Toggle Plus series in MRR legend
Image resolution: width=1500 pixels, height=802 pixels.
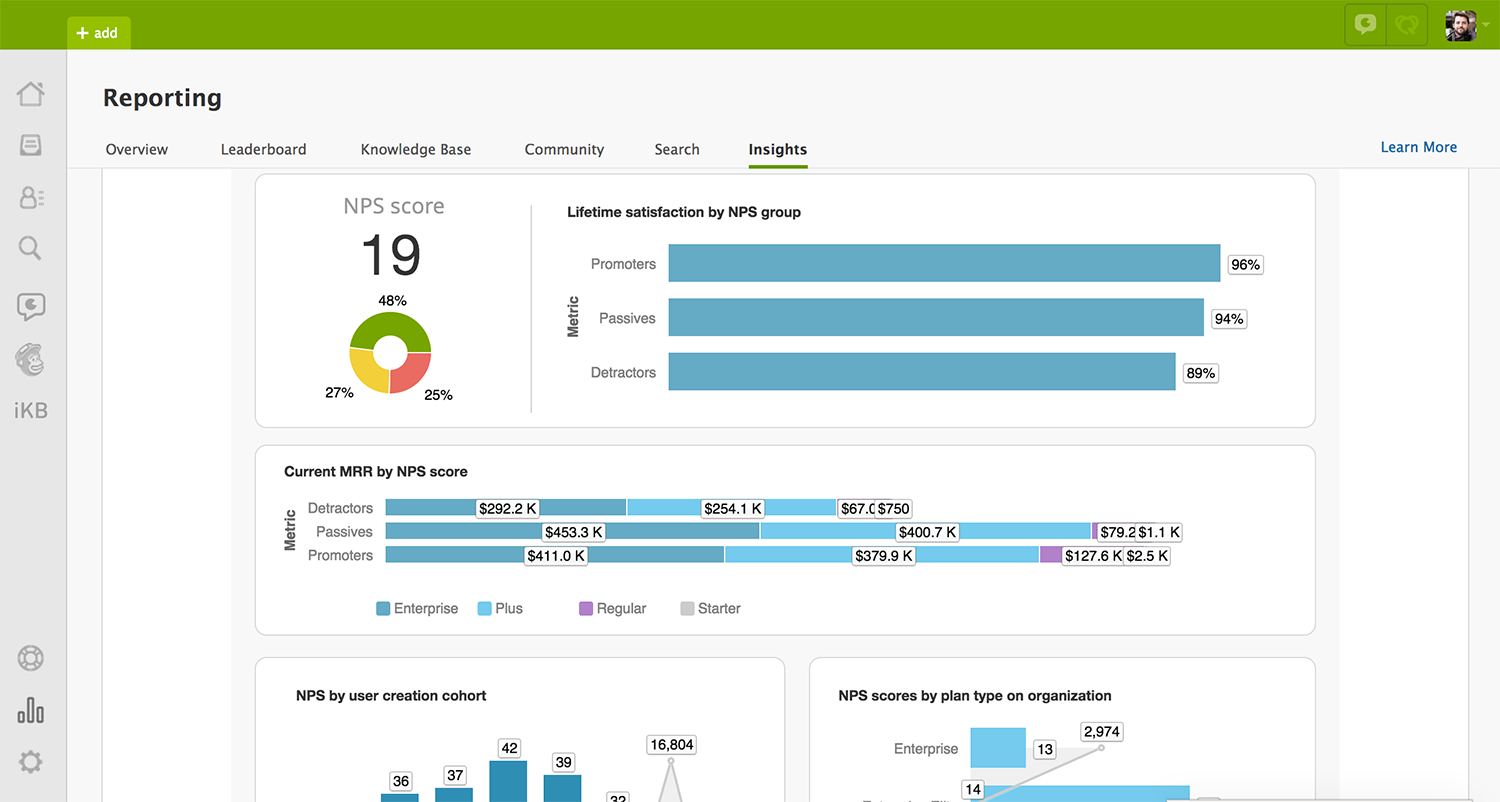tap(500, 608)
